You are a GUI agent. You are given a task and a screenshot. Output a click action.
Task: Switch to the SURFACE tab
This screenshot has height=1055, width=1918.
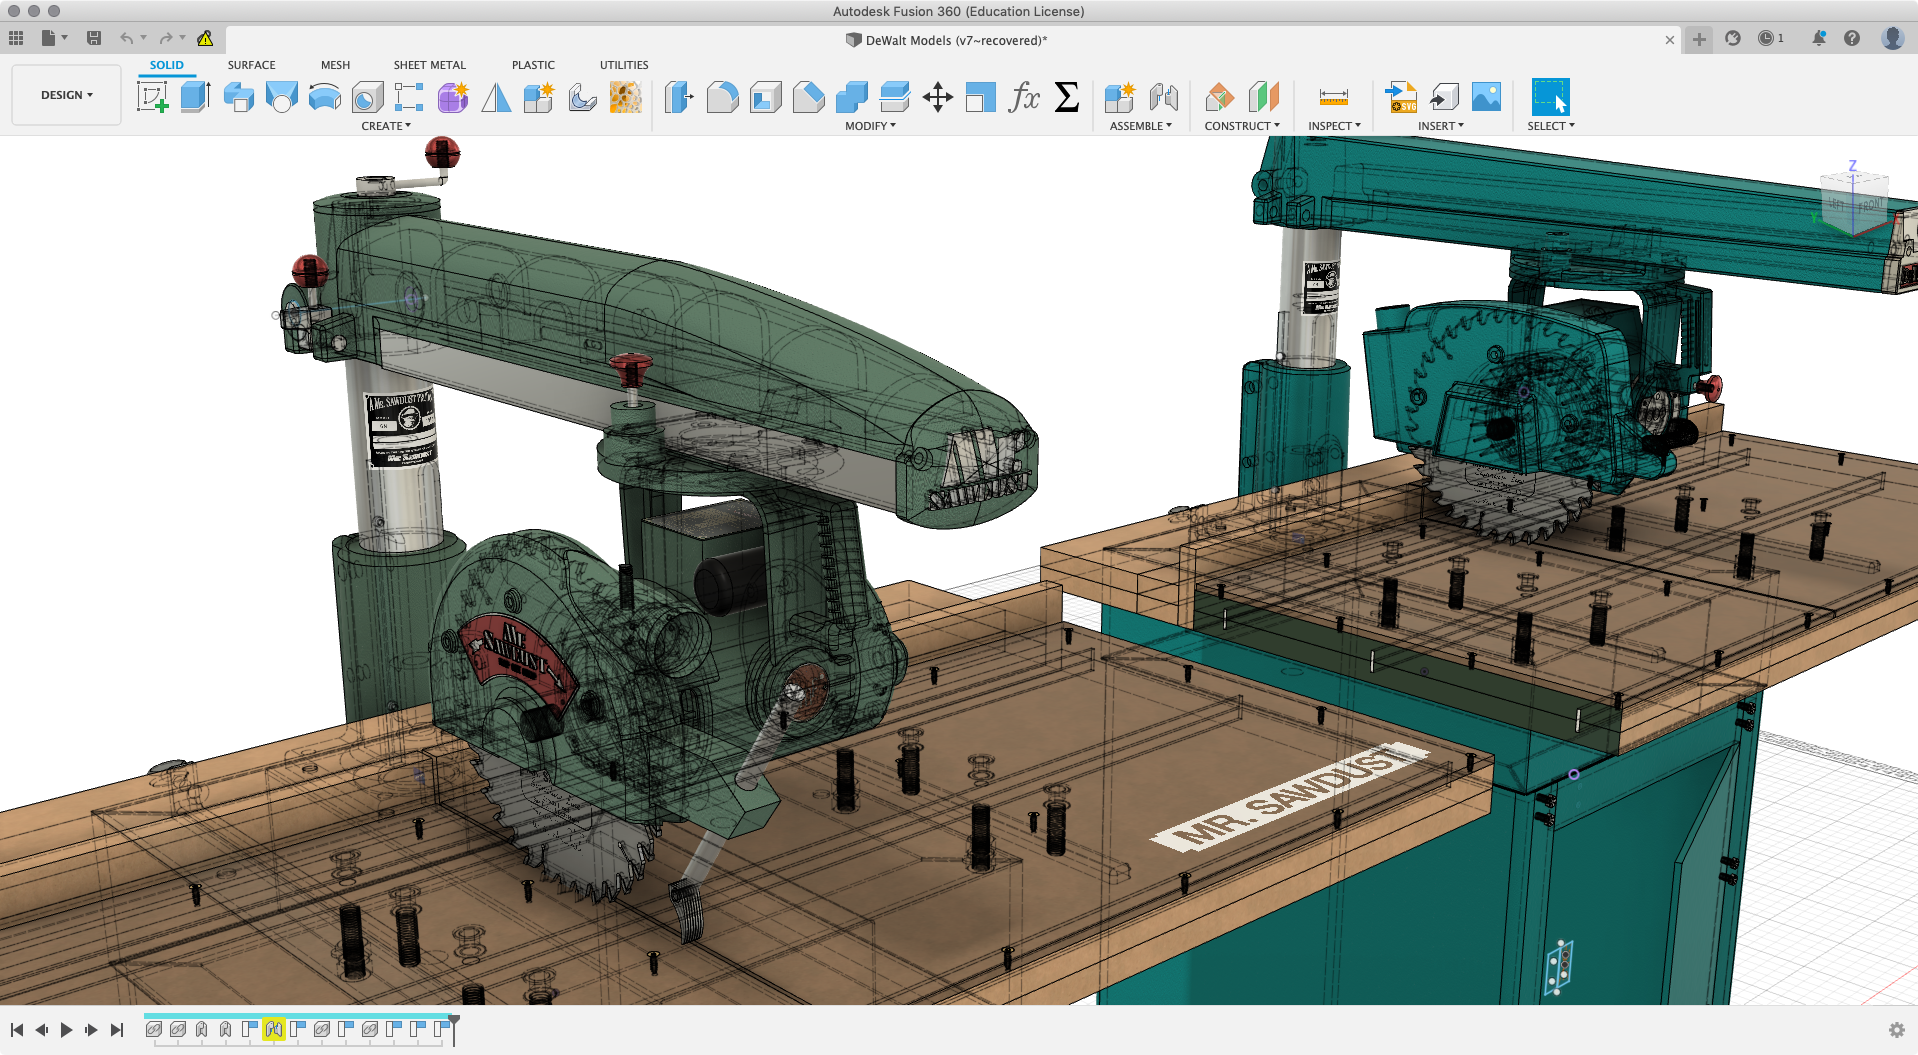point(251,65)
